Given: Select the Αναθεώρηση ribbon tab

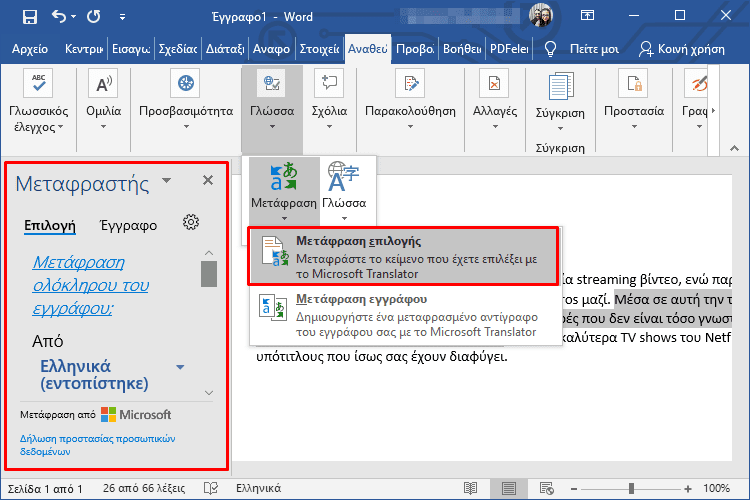Looking at the screenshot, I should click(367, 49).
